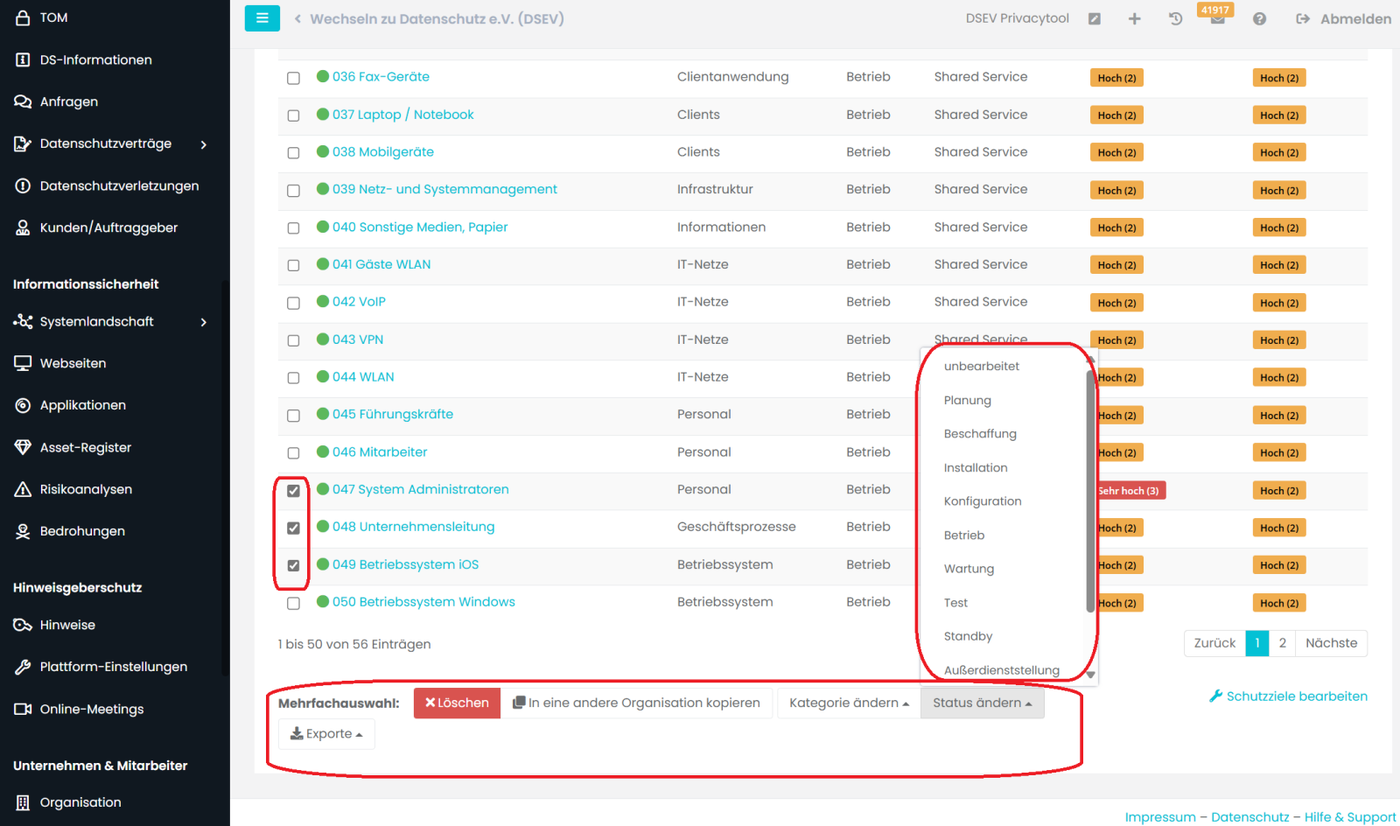Click the Zurück pagination button

tap(1215, 643)
